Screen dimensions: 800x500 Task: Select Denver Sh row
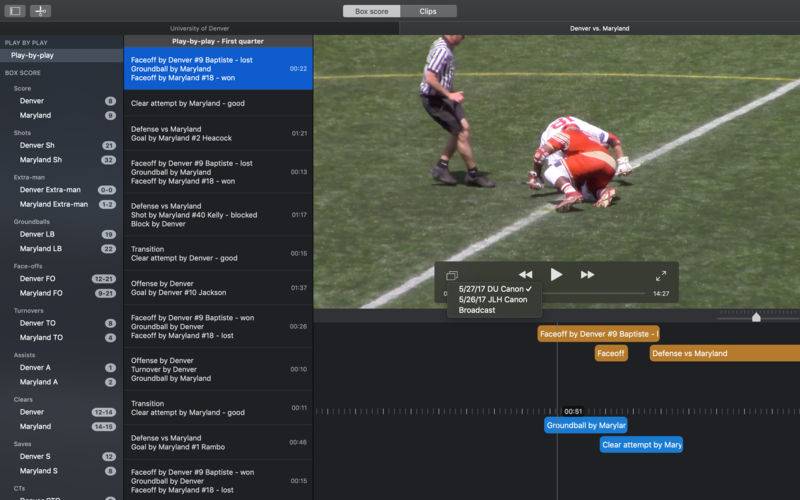[61, 145]
